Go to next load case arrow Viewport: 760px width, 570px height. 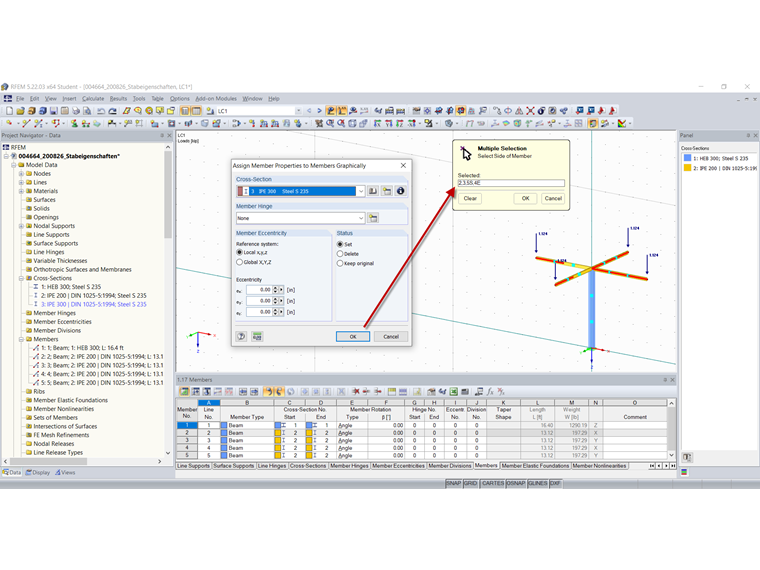319,111
